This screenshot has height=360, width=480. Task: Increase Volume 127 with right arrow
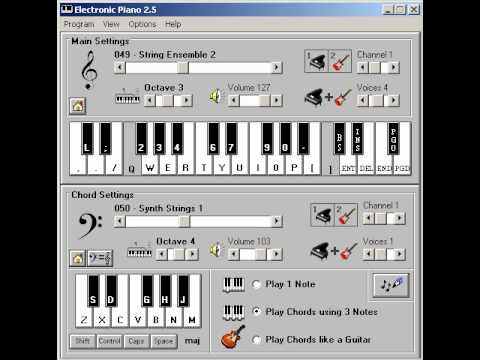click(276, 100)
